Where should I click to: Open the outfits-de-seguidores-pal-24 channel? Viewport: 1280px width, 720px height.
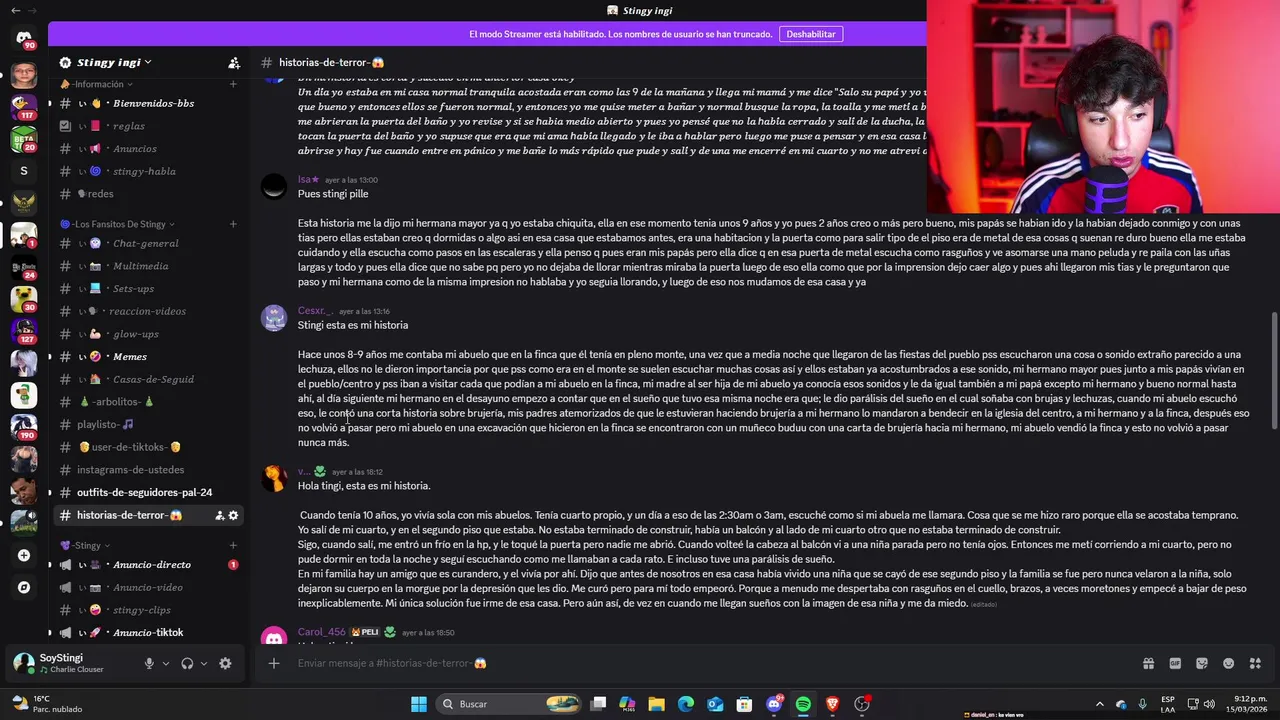point(147,492)
